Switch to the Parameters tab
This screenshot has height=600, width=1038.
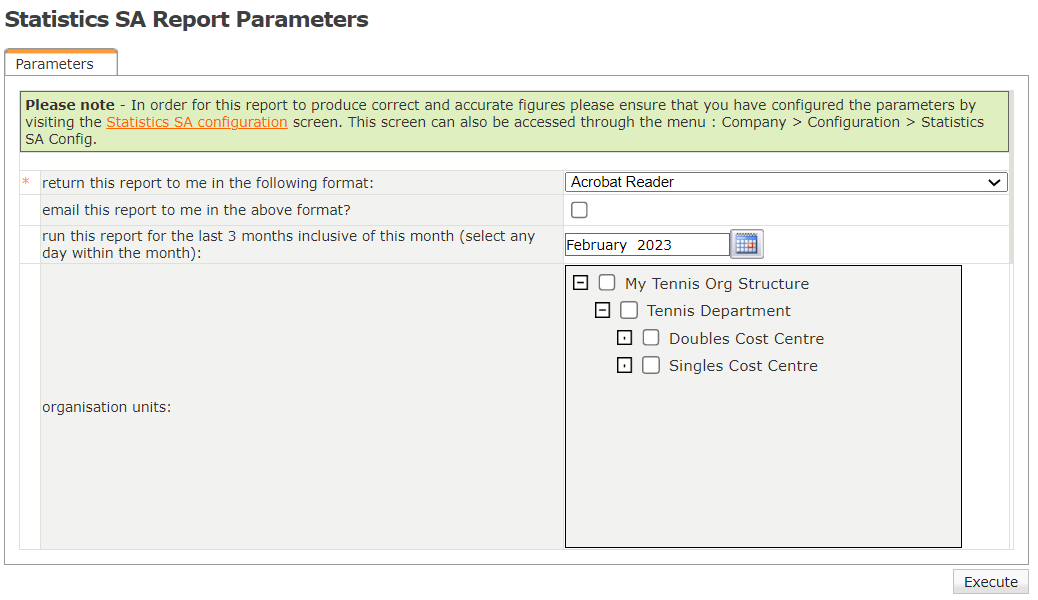point(55,64)
